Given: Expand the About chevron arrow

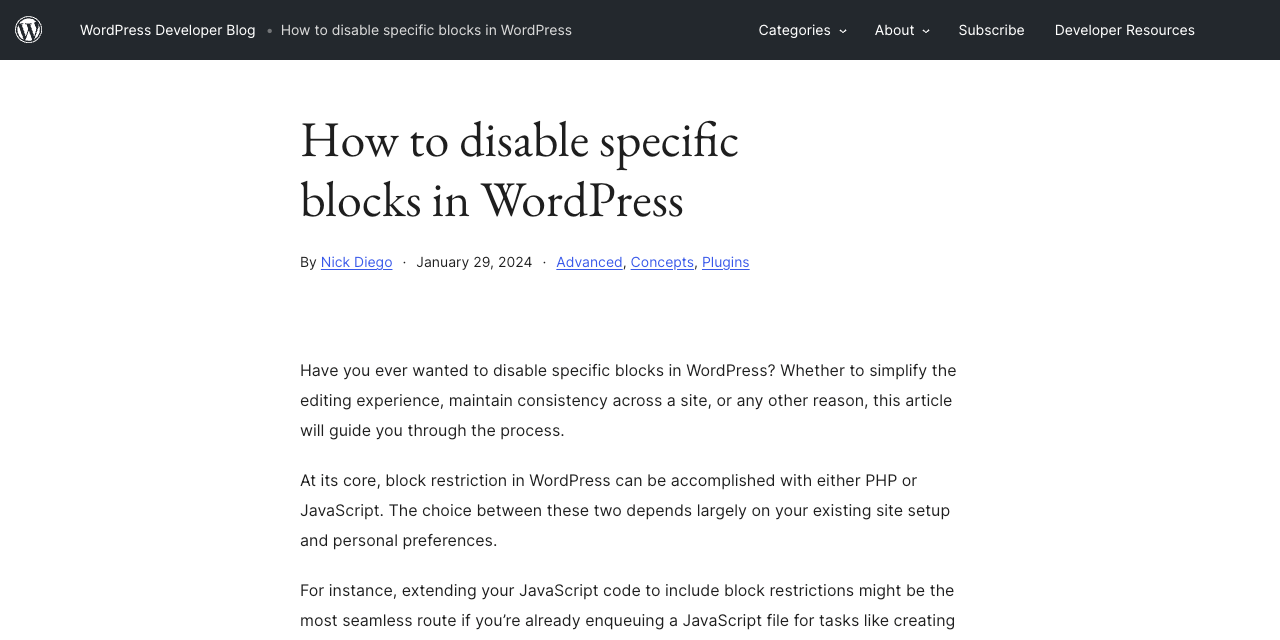Looking at the screenshot, I should click(x=926, y=31).
